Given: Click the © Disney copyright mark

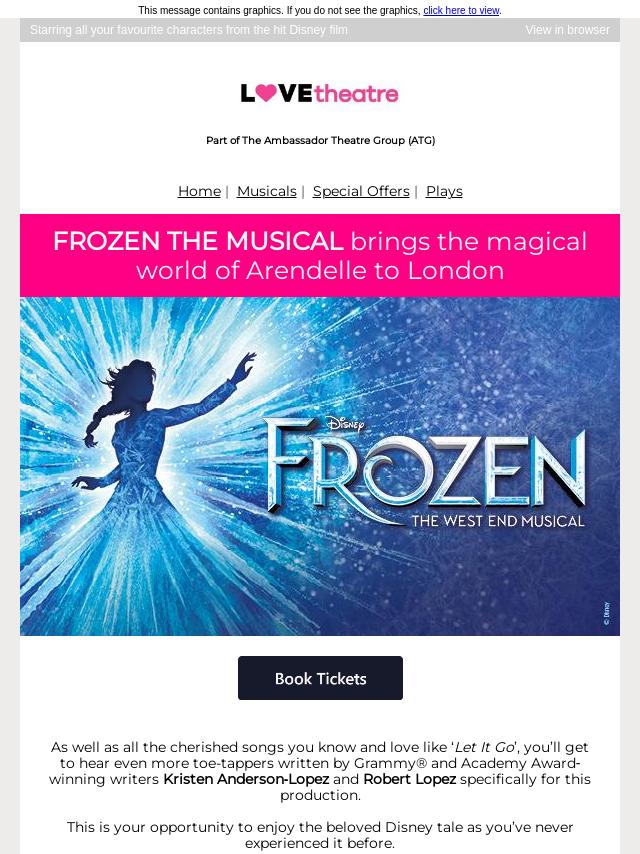Looking at the screenshot, I should [607, 613].
